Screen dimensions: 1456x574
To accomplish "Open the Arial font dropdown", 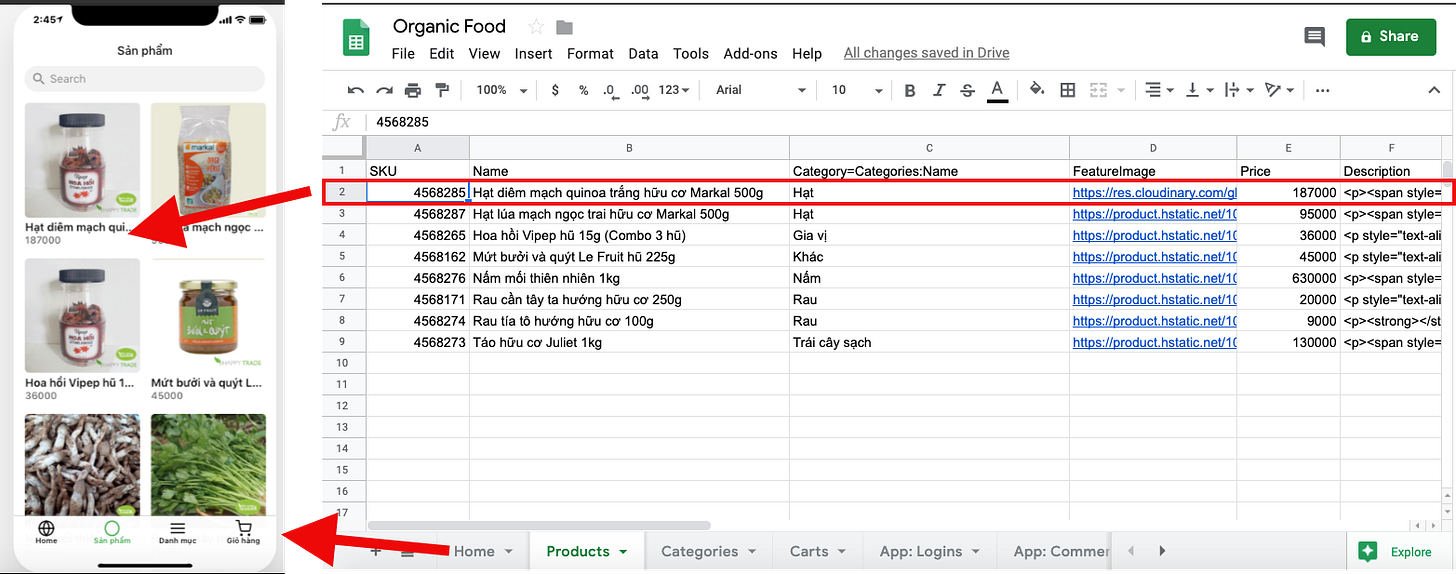I will [x=761, y=90].
